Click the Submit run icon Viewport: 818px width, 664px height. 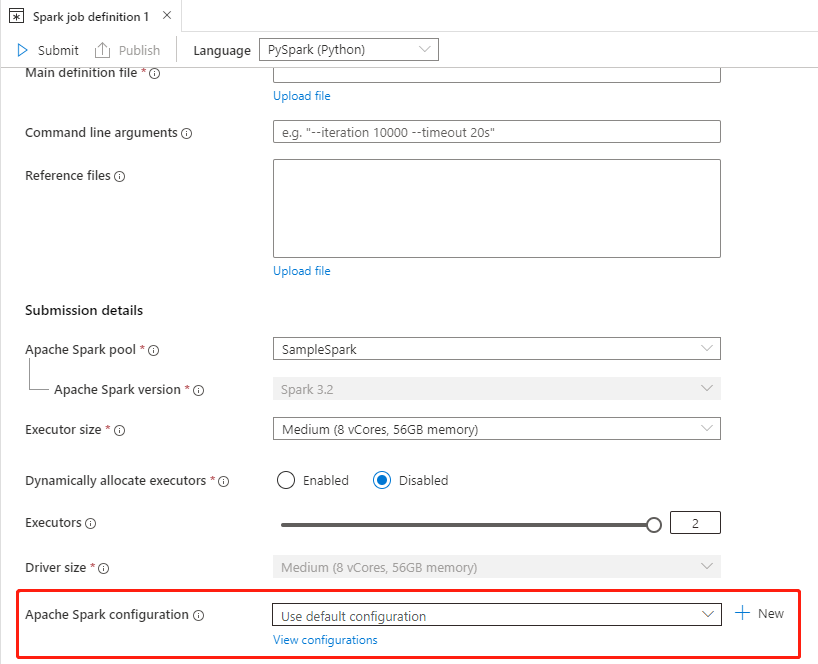[21, 49]
